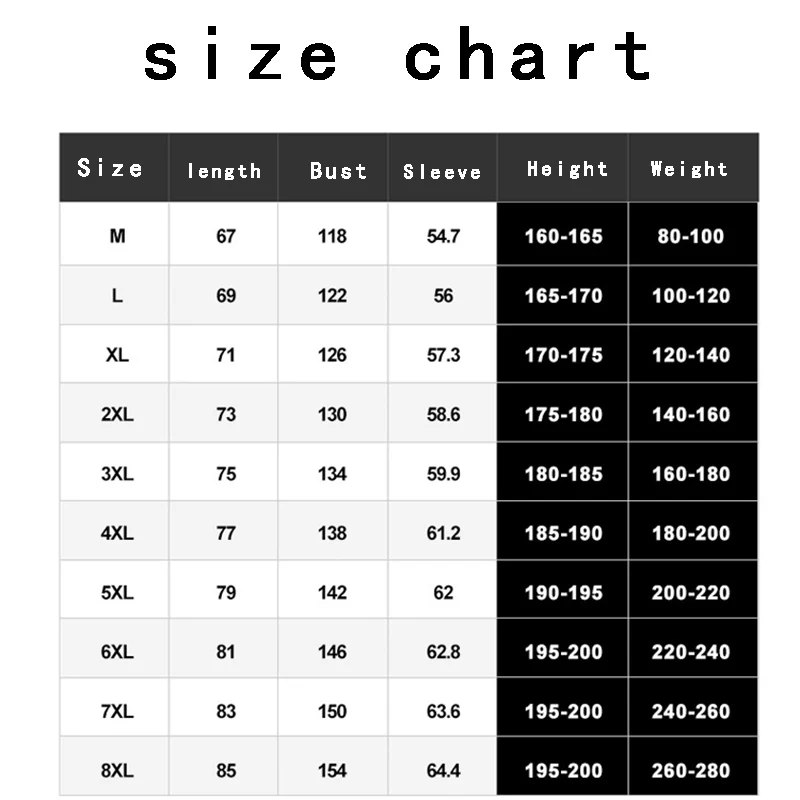
Task: Select the Height column header
Action: (567, 169)
